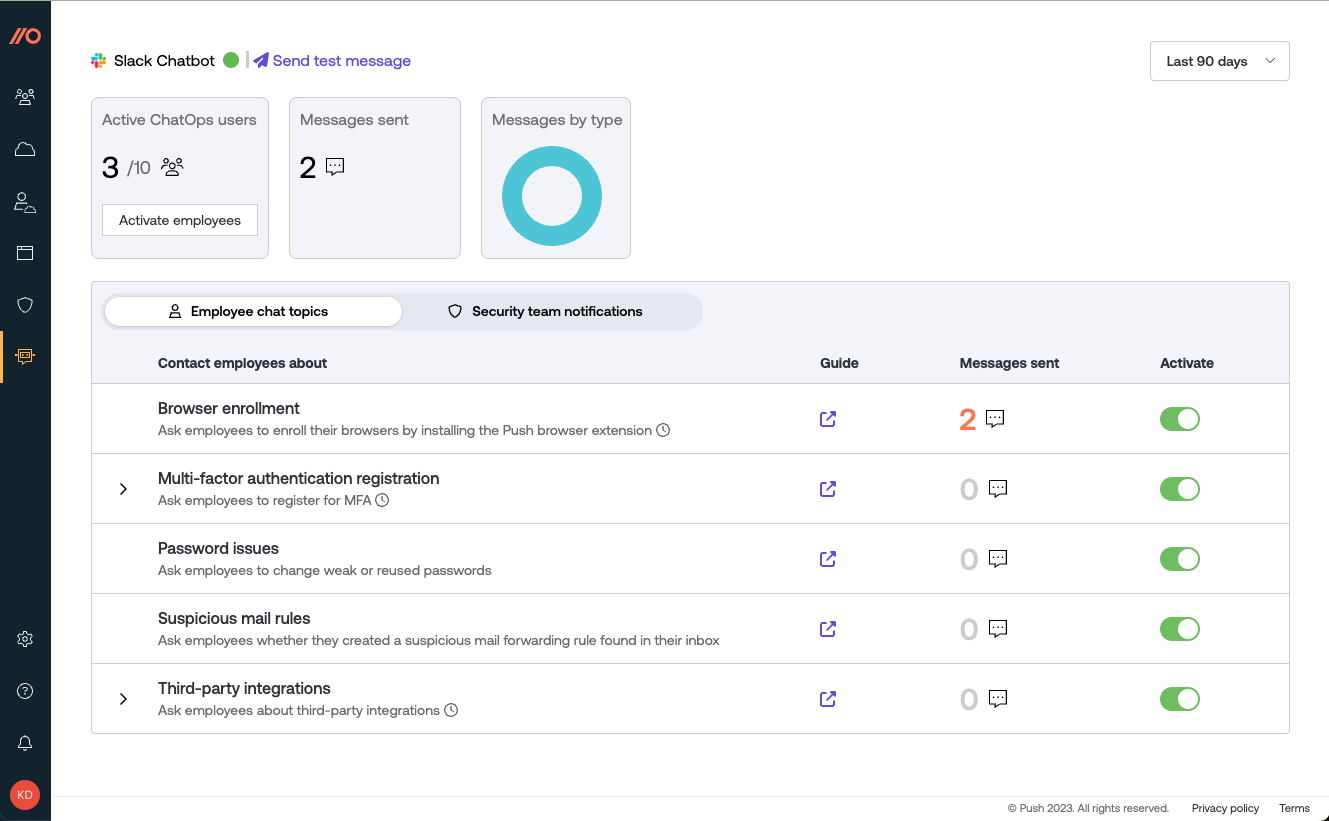Image resolution: width=1329 pixels, height=821 pixels.
Task: Switch off Third-party integrations toggle
Action: click(x=1180, y=699)
